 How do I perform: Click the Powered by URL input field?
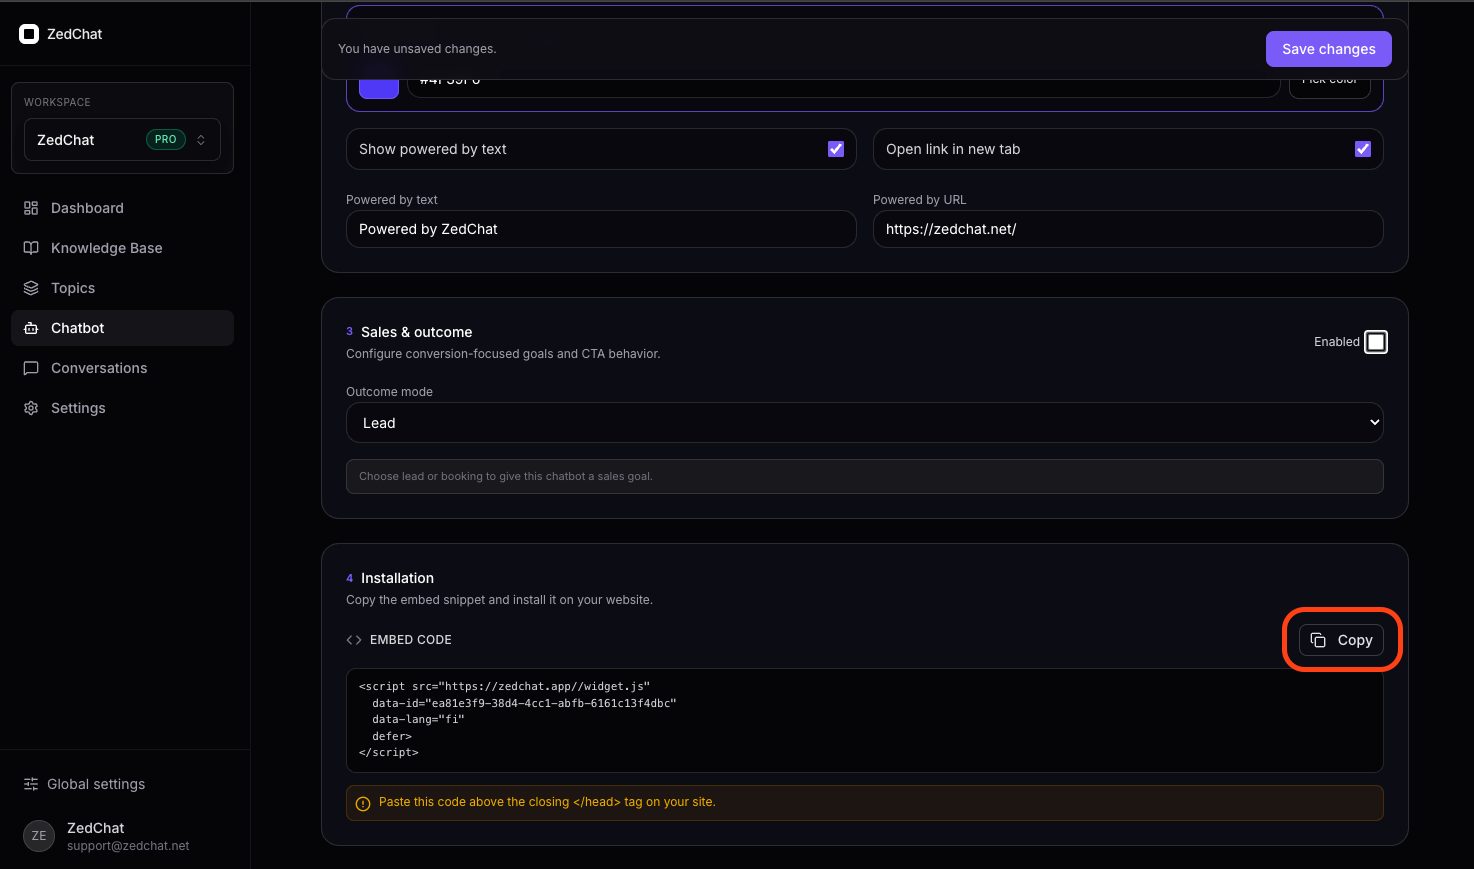pyautogui.click(x=1127, y=229)
